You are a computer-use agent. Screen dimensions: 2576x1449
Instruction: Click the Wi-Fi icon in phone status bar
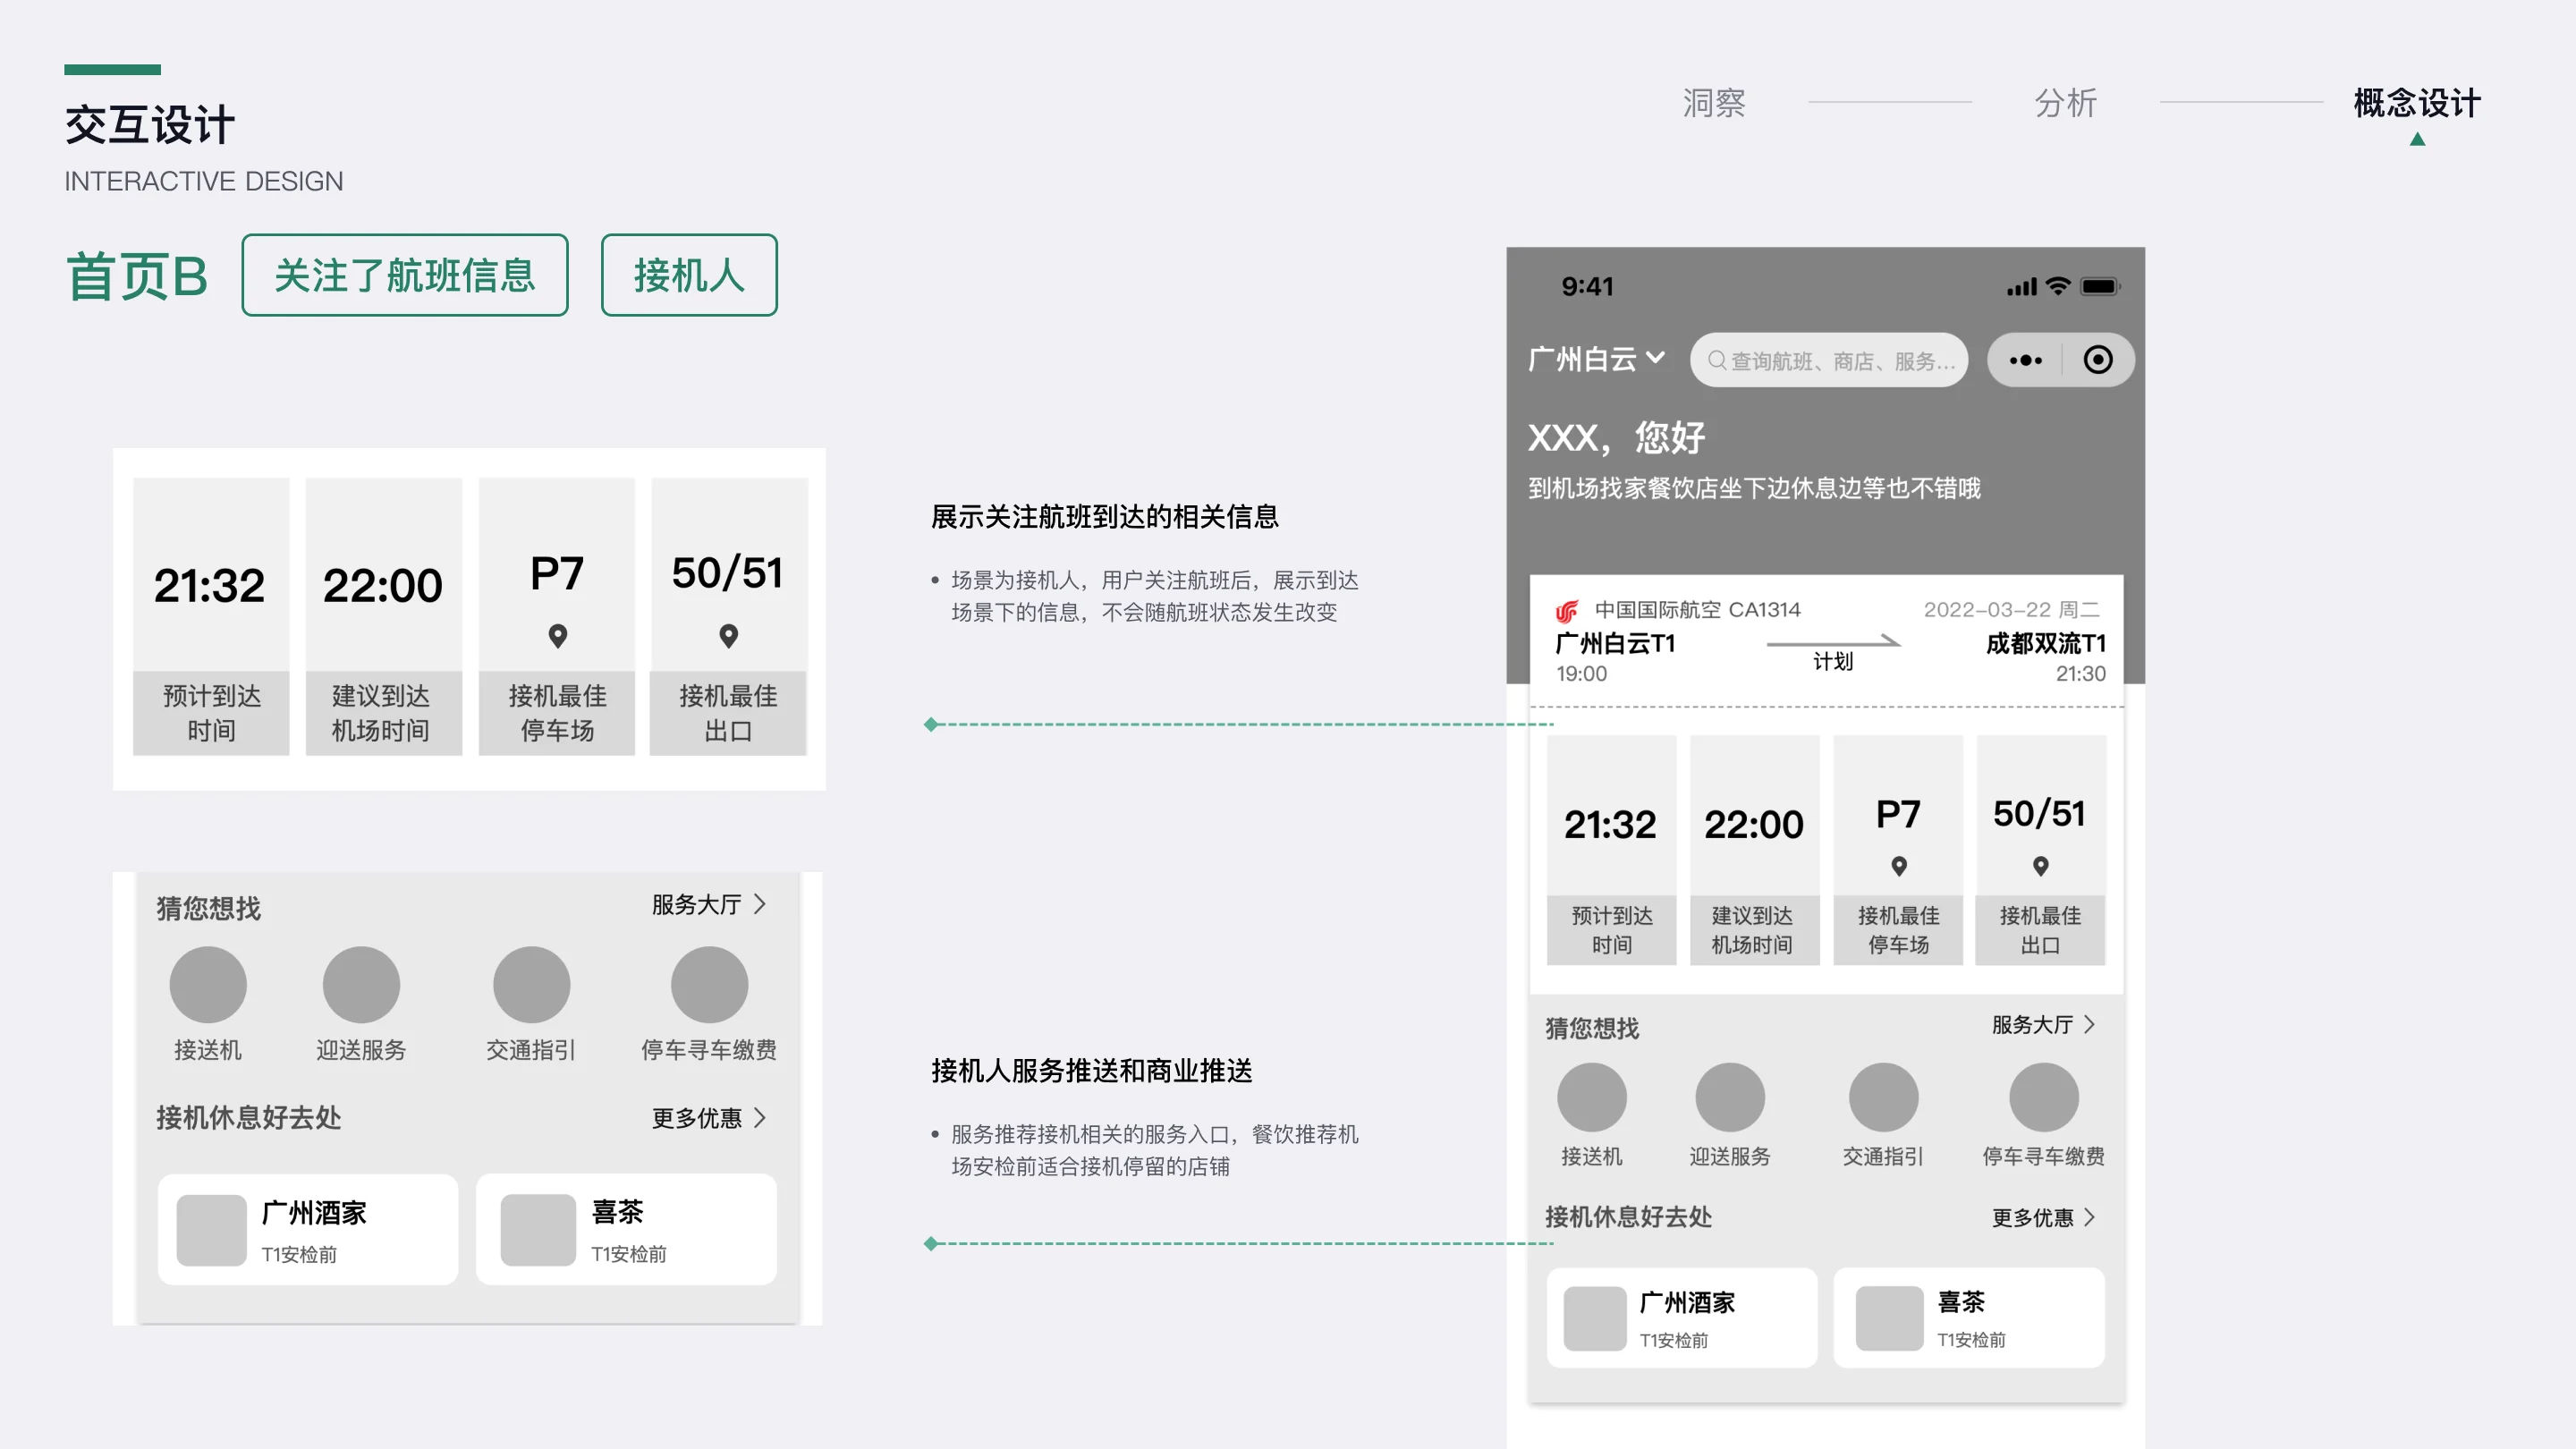point(2058,286)
